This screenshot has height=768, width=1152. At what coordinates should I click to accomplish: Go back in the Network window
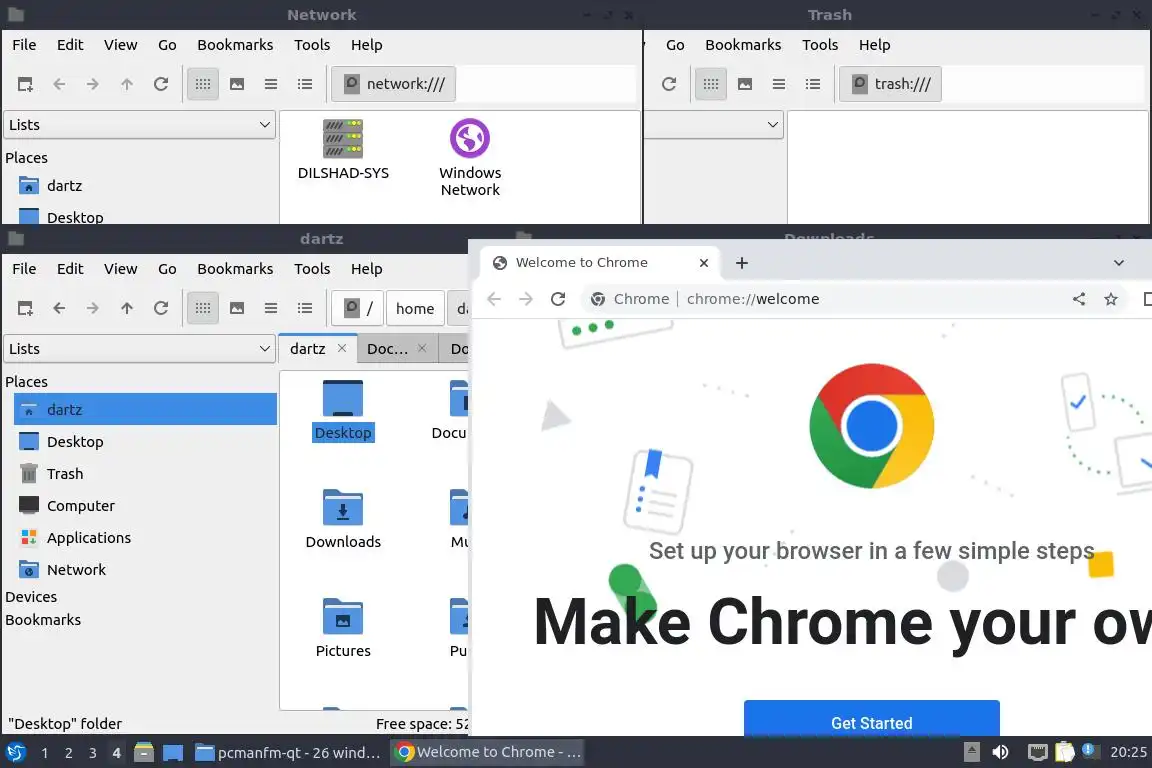tap(60, 84)
